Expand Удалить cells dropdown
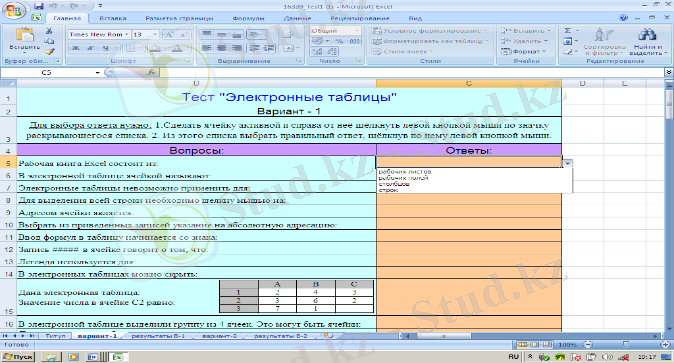The height and width of the screenshot is (363, 674). 546,41
